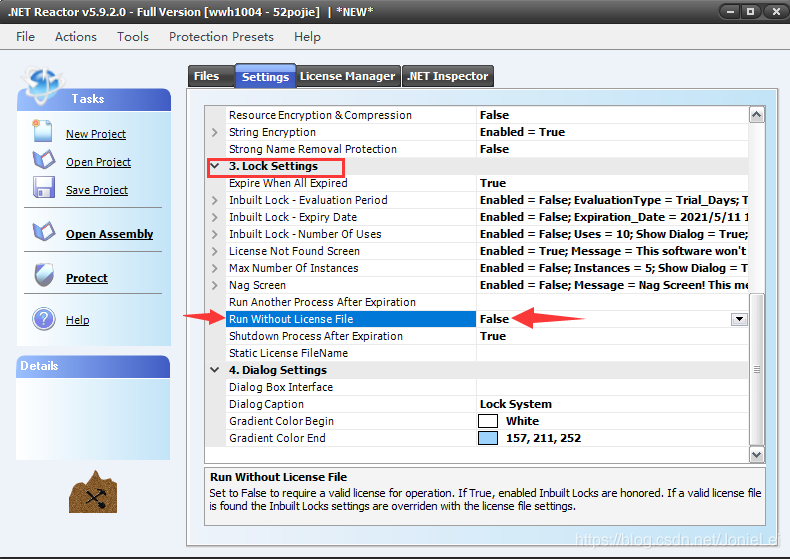This screenshot has width=790, height=559.
Task: Click the Lock System caption value
Action: (515, 404)
